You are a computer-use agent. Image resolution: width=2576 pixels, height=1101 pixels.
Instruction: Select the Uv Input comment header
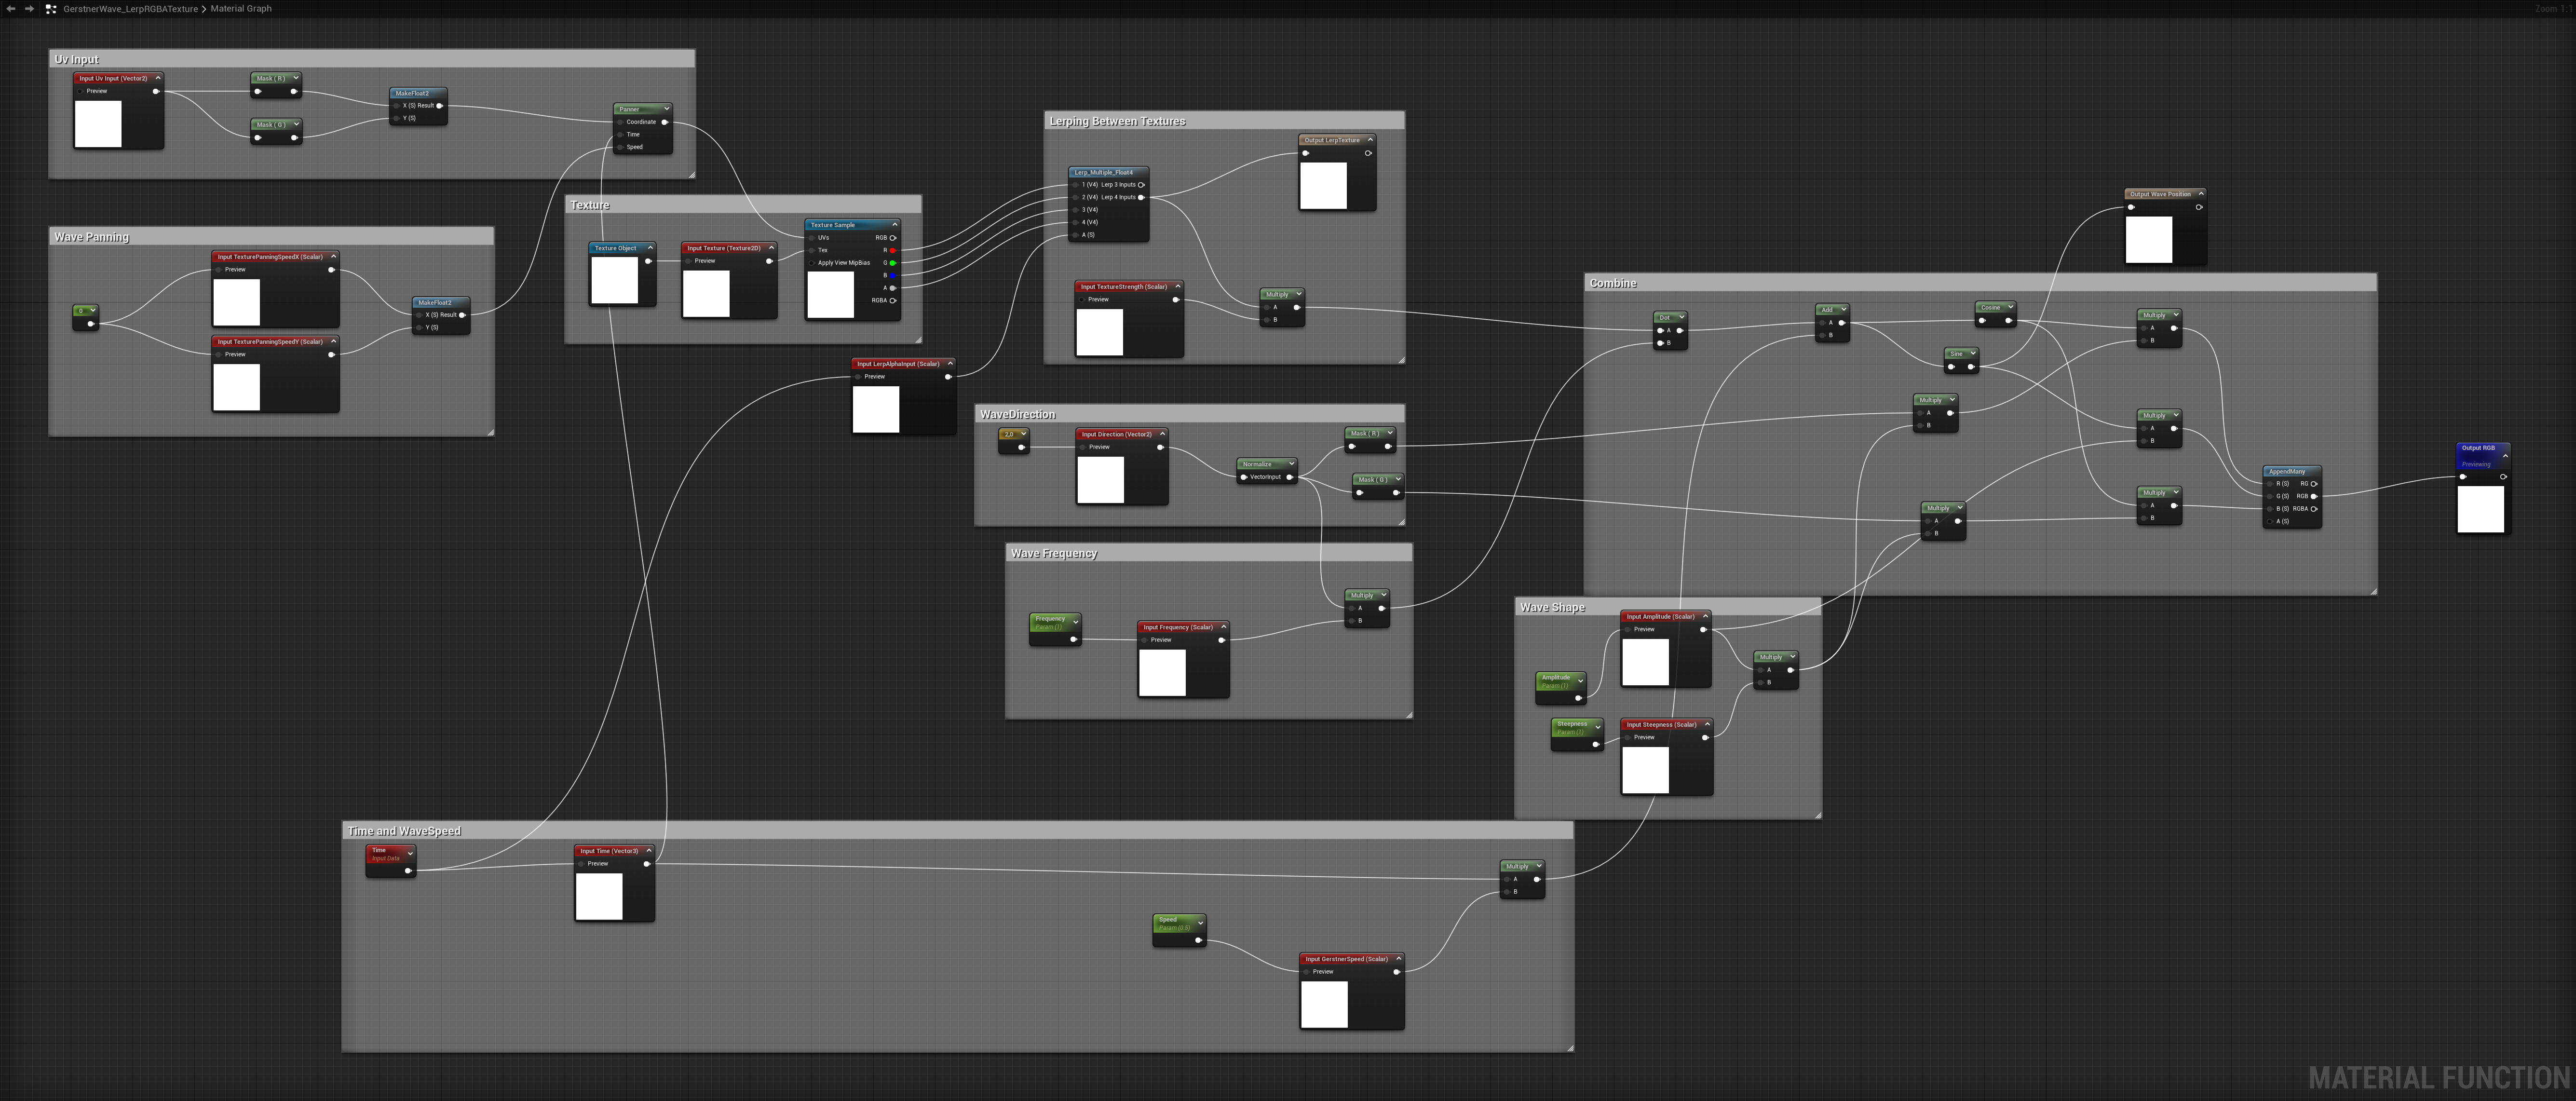pos(371,59)
